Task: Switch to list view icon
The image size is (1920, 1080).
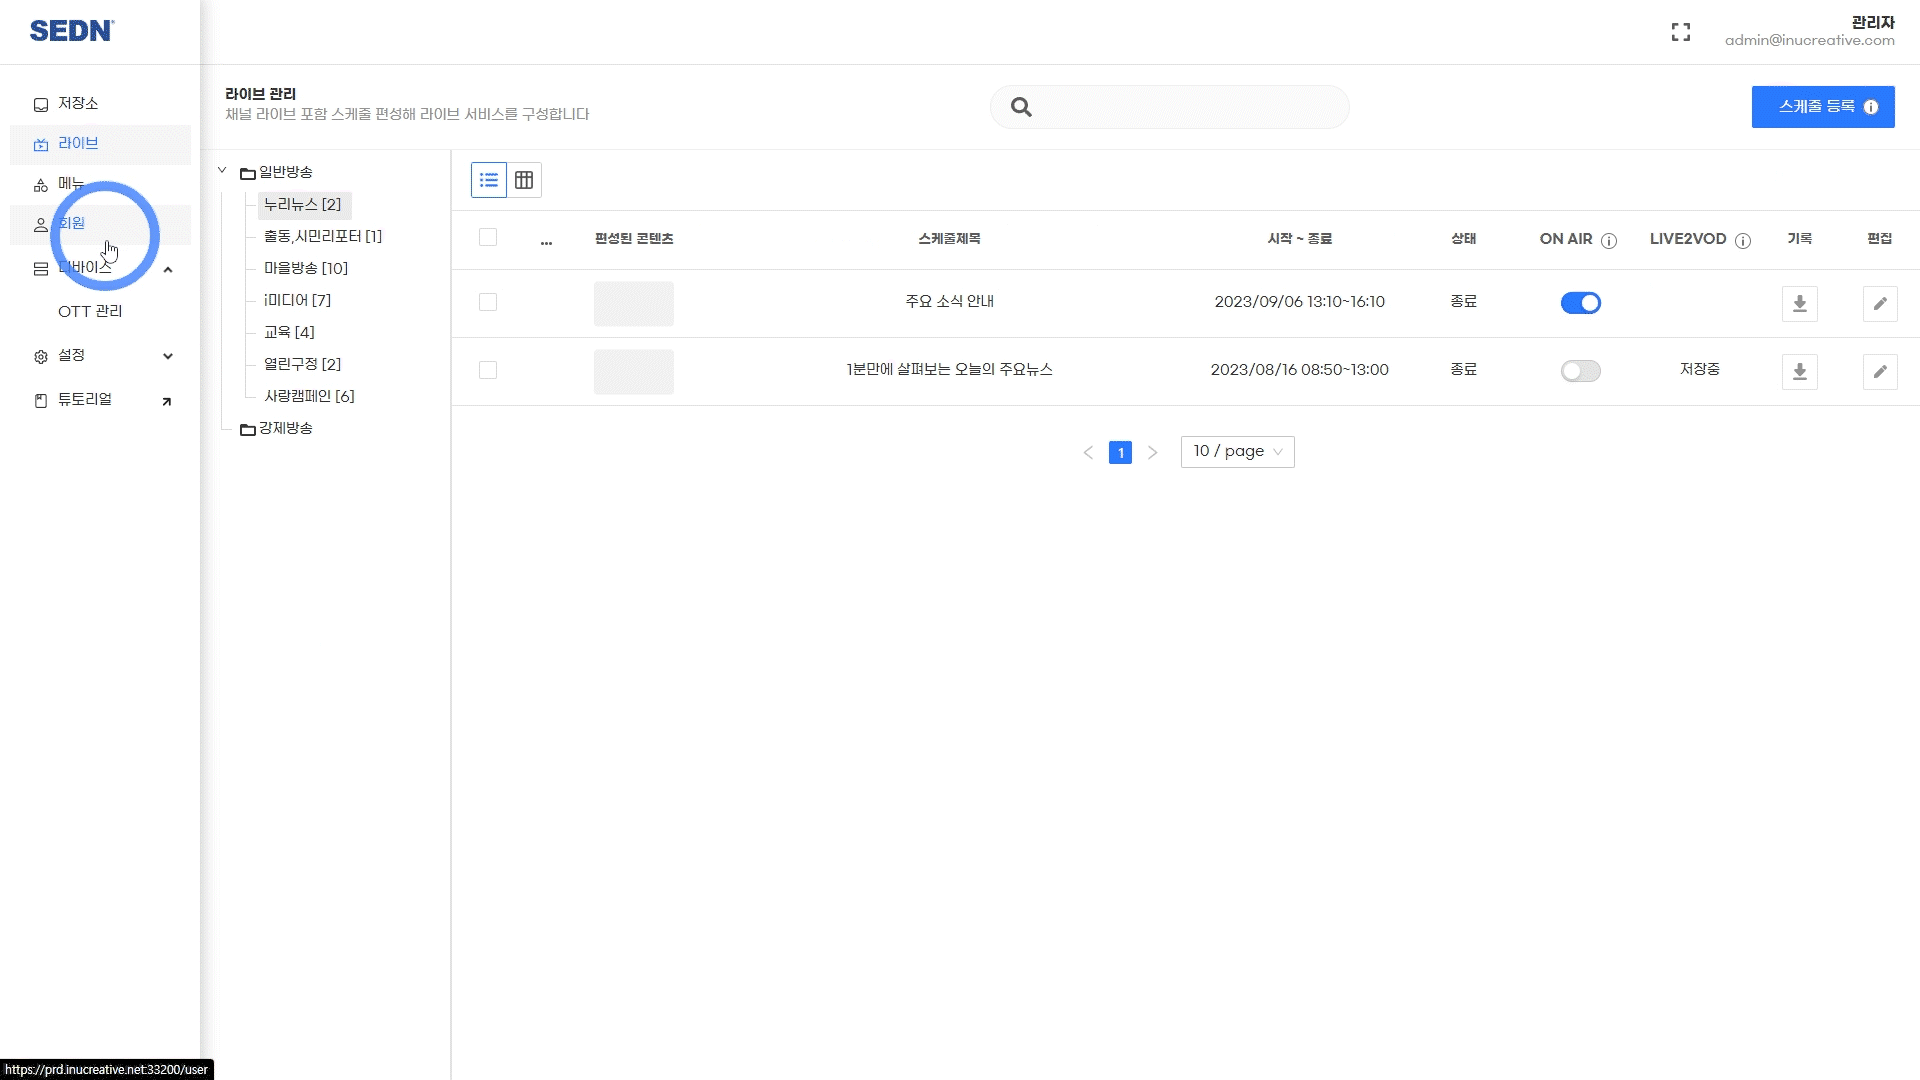Action: (x=488, y=180)
